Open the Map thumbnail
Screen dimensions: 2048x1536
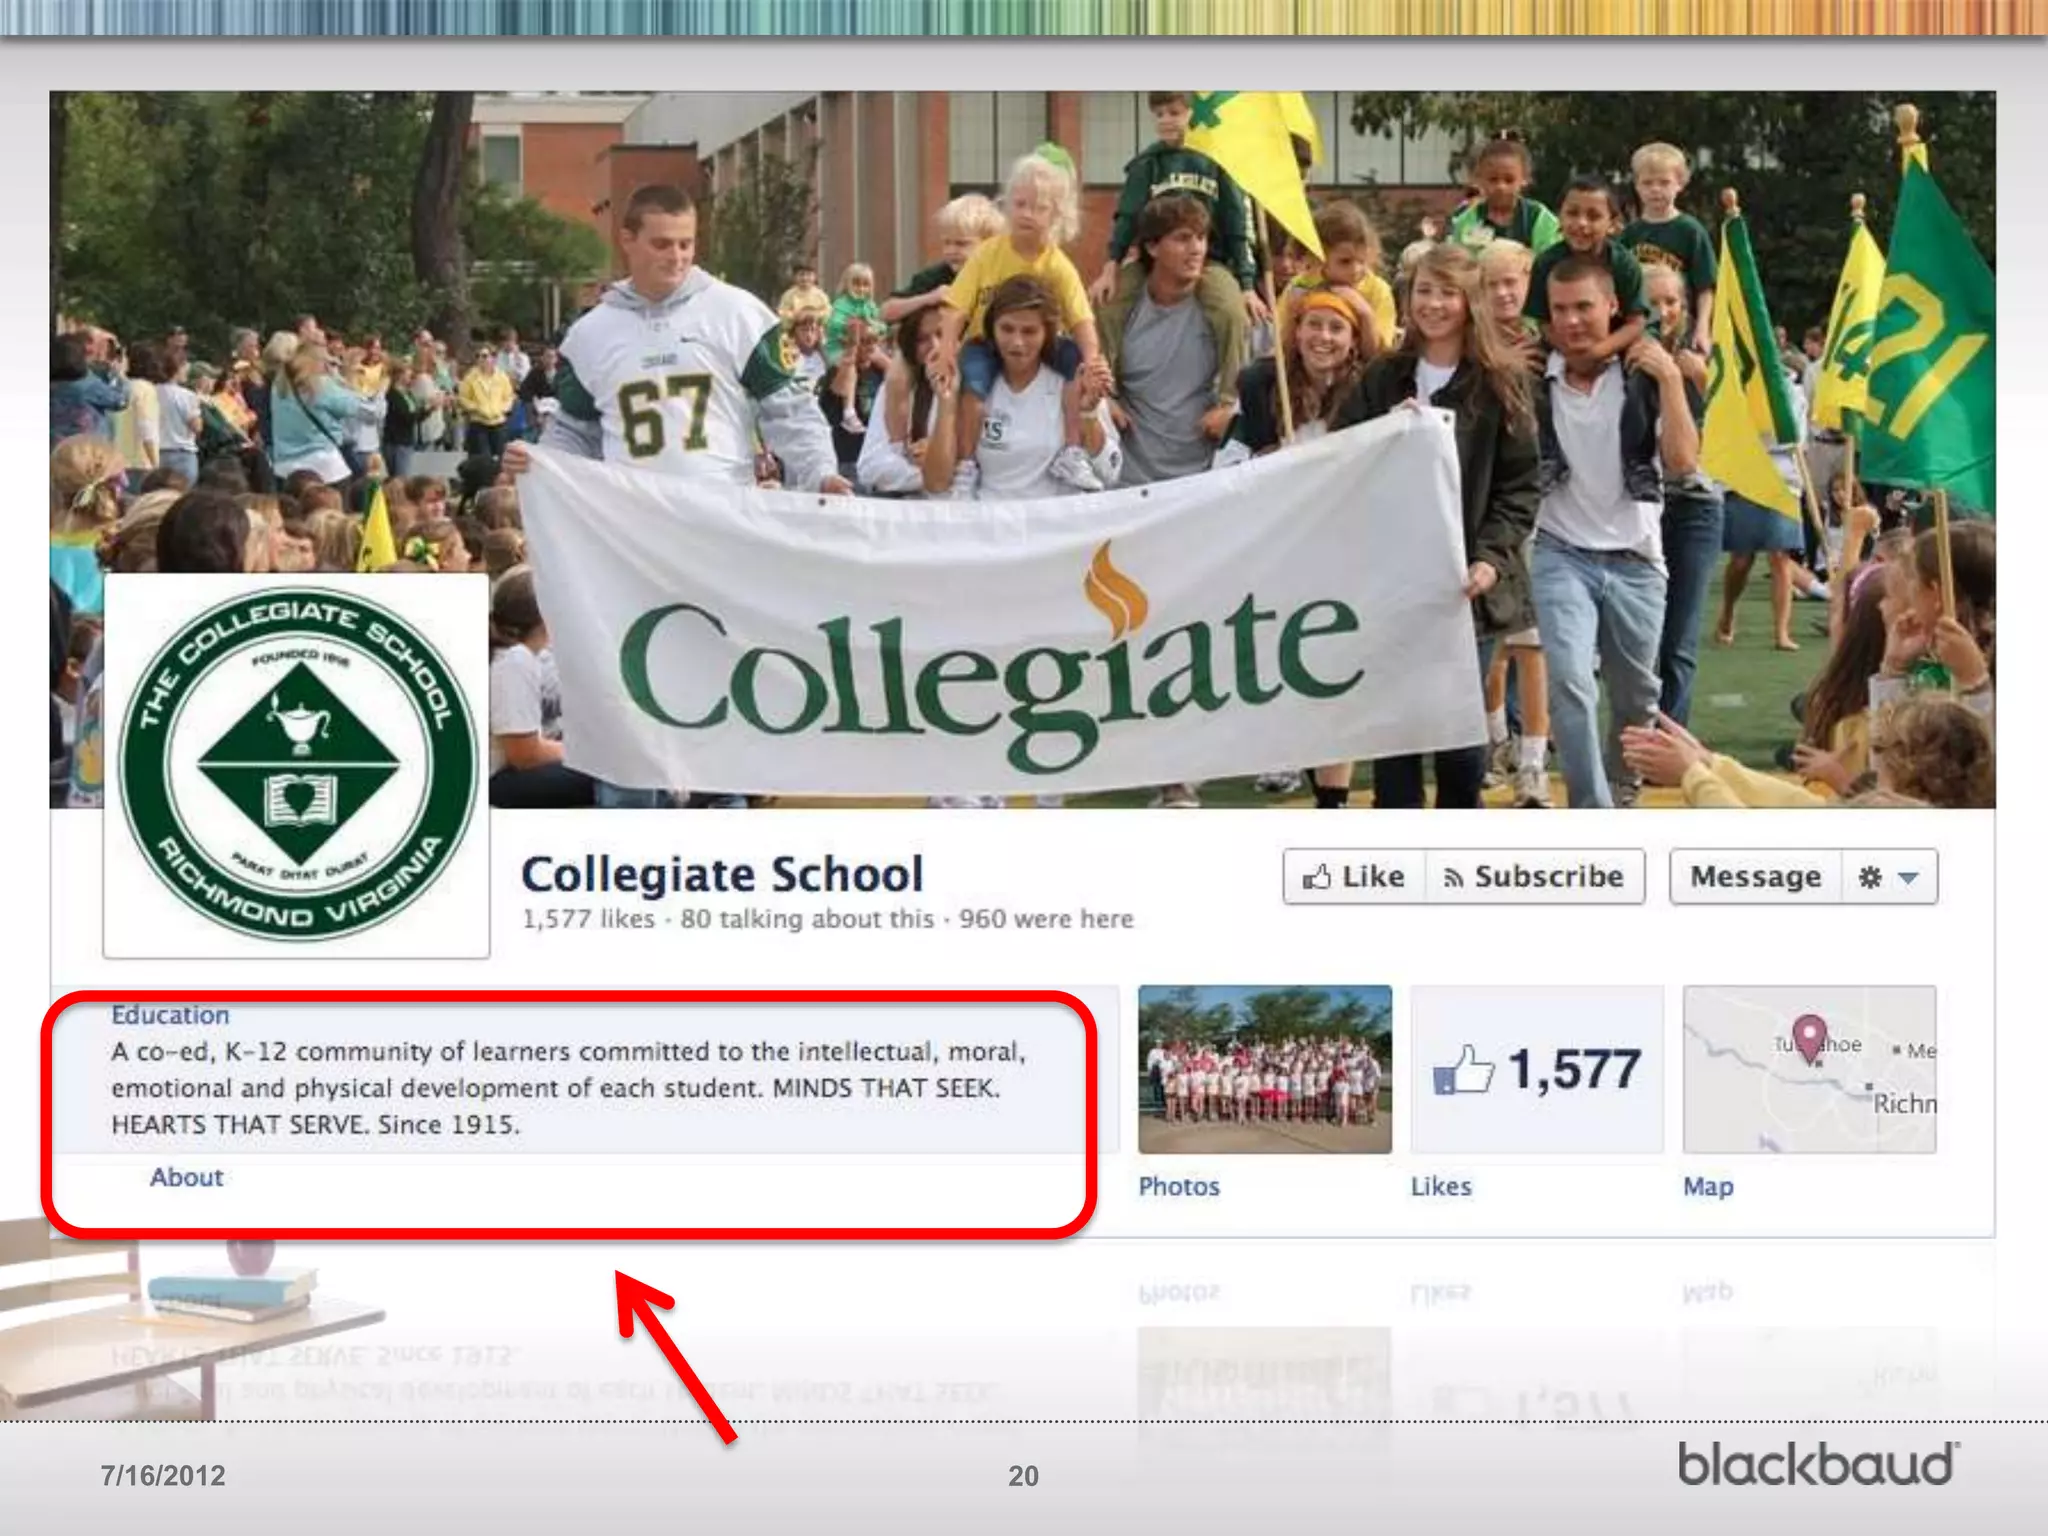[1809, 1090]
